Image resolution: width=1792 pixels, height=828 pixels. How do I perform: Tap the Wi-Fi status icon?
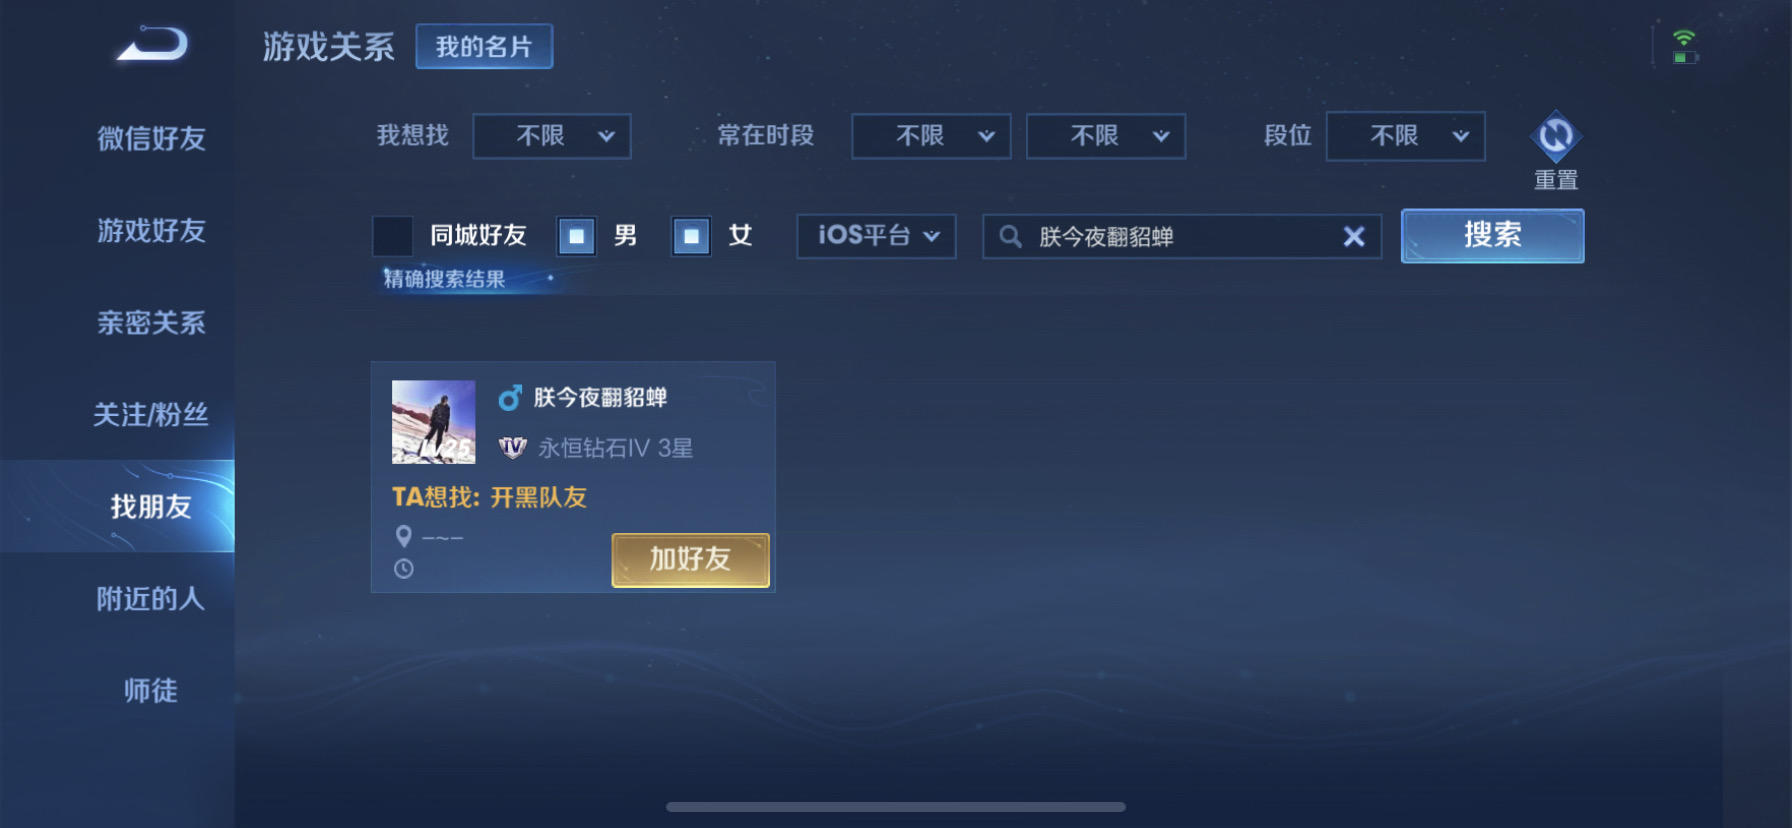tap(1684, 39)
